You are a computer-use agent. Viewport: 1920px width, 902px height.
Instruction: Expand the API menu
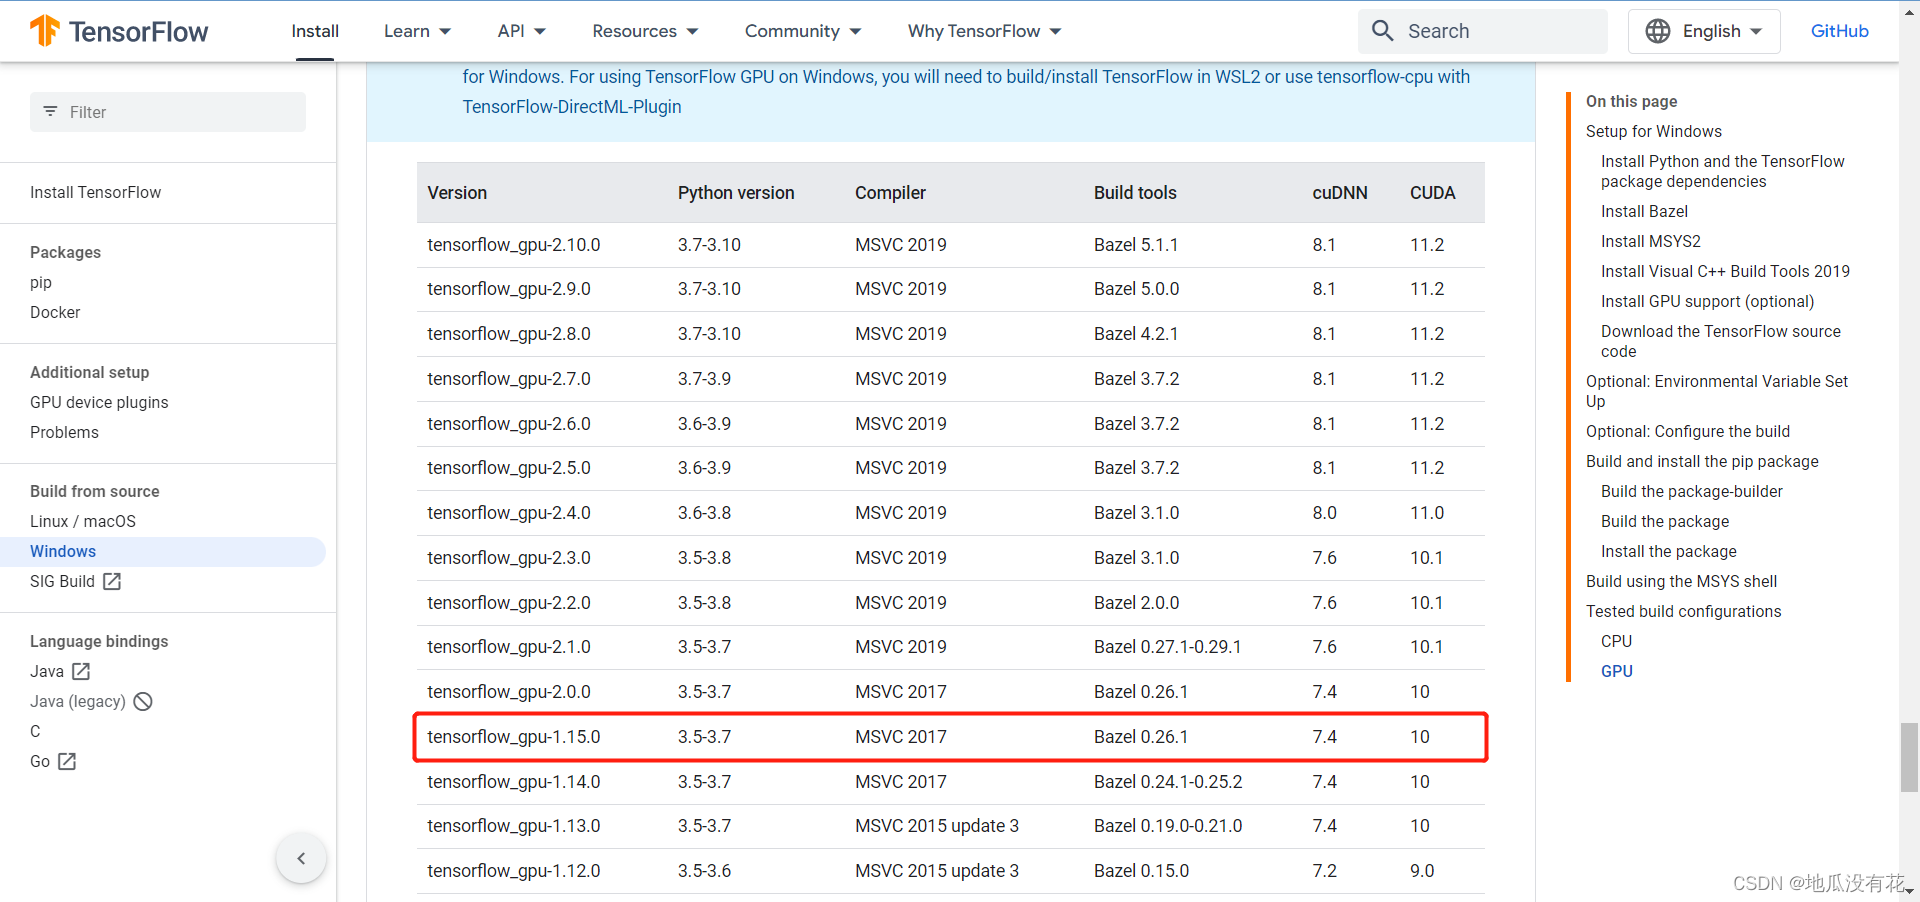[x=522, y=31]
